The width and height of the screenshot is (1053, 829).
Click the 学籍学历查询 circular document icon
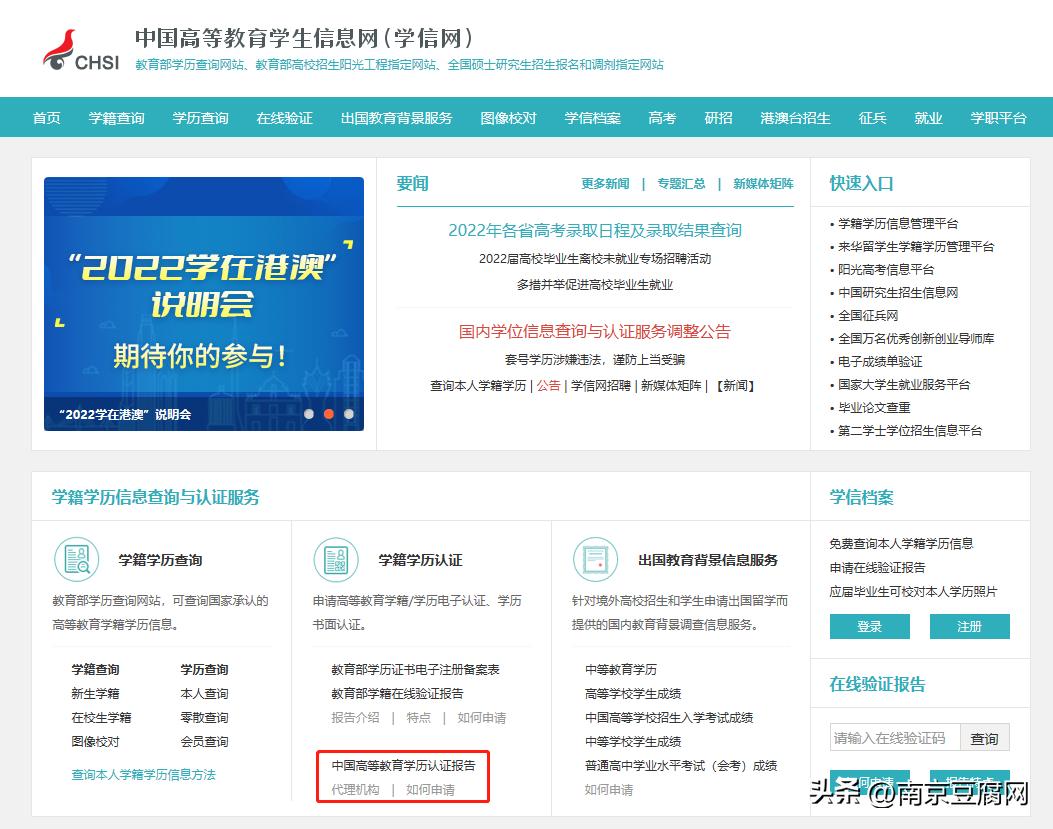(77, 561)
